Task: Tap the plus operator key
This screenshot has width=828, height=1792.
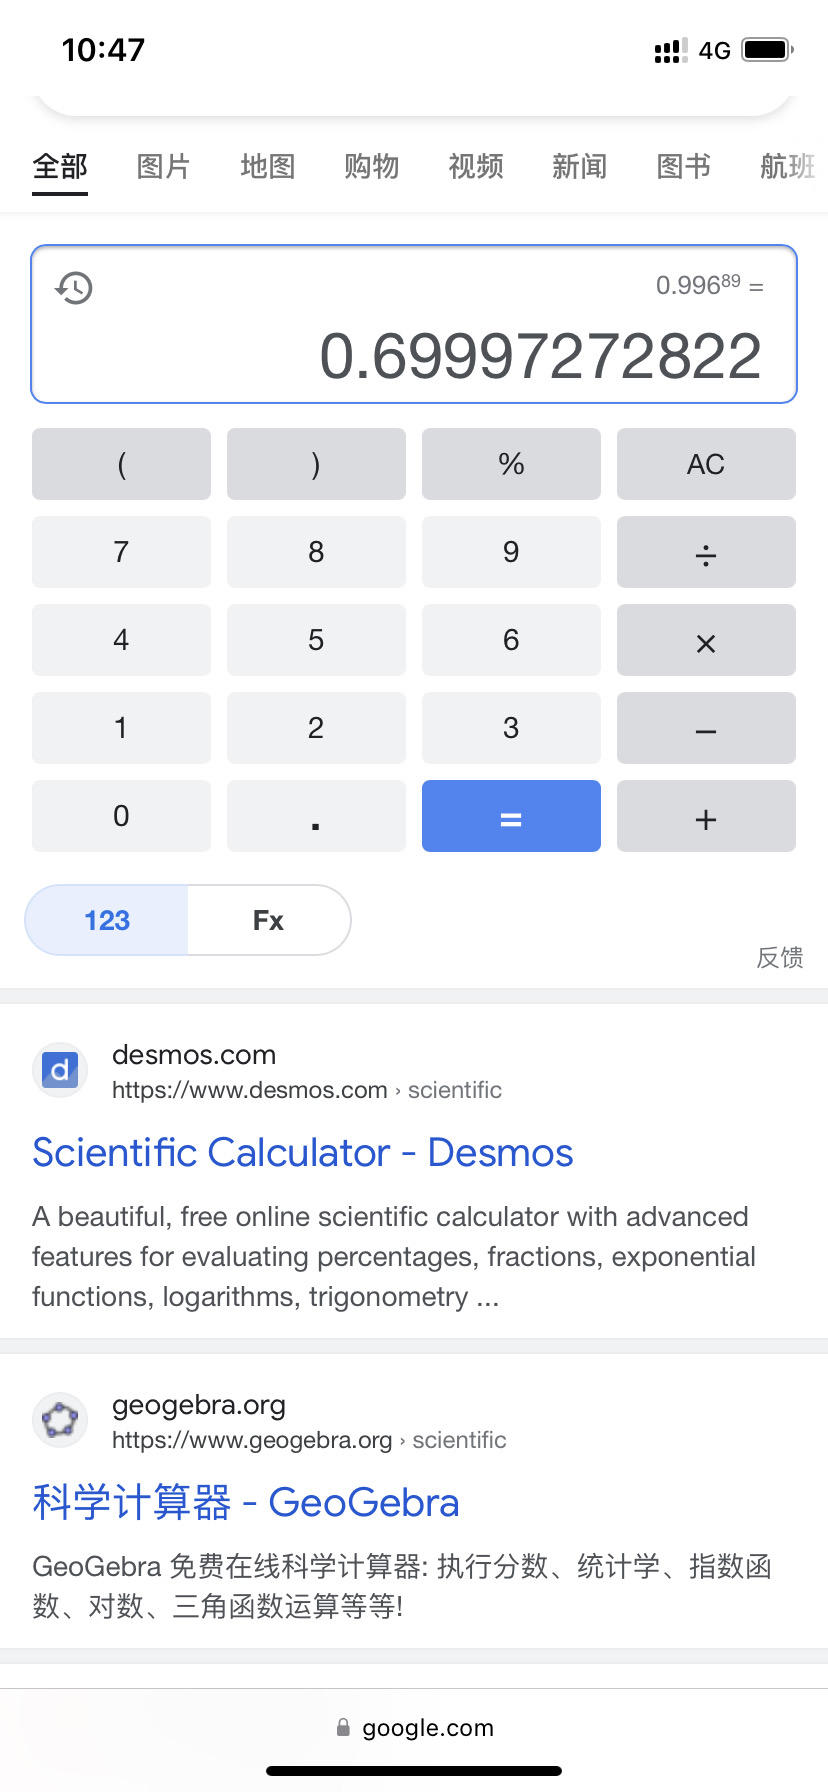Action: [x=706, y=816]
